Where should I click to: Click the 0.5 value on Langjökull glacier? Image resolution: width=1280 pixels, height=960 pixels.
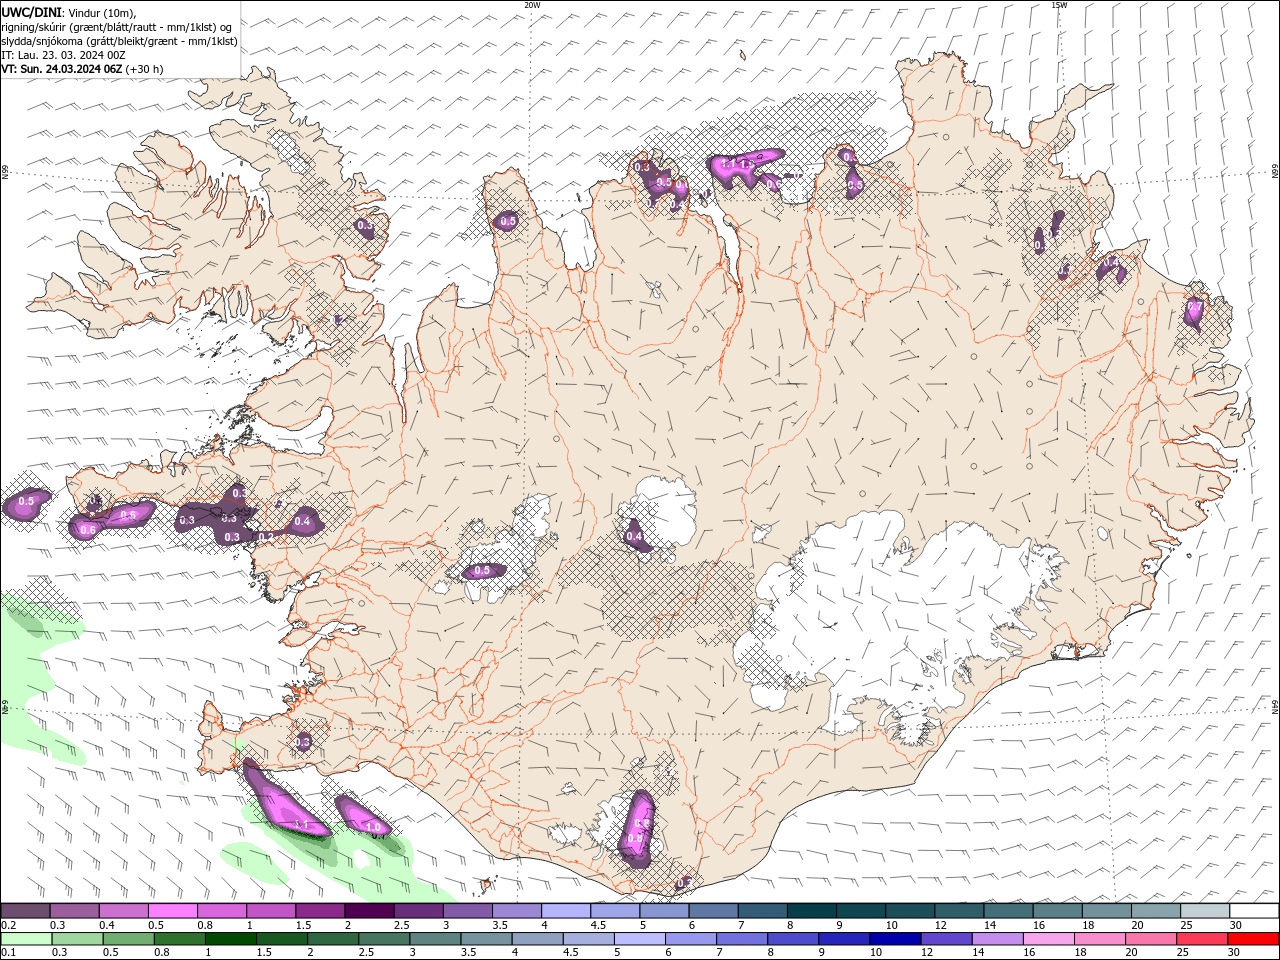(482, 571)
